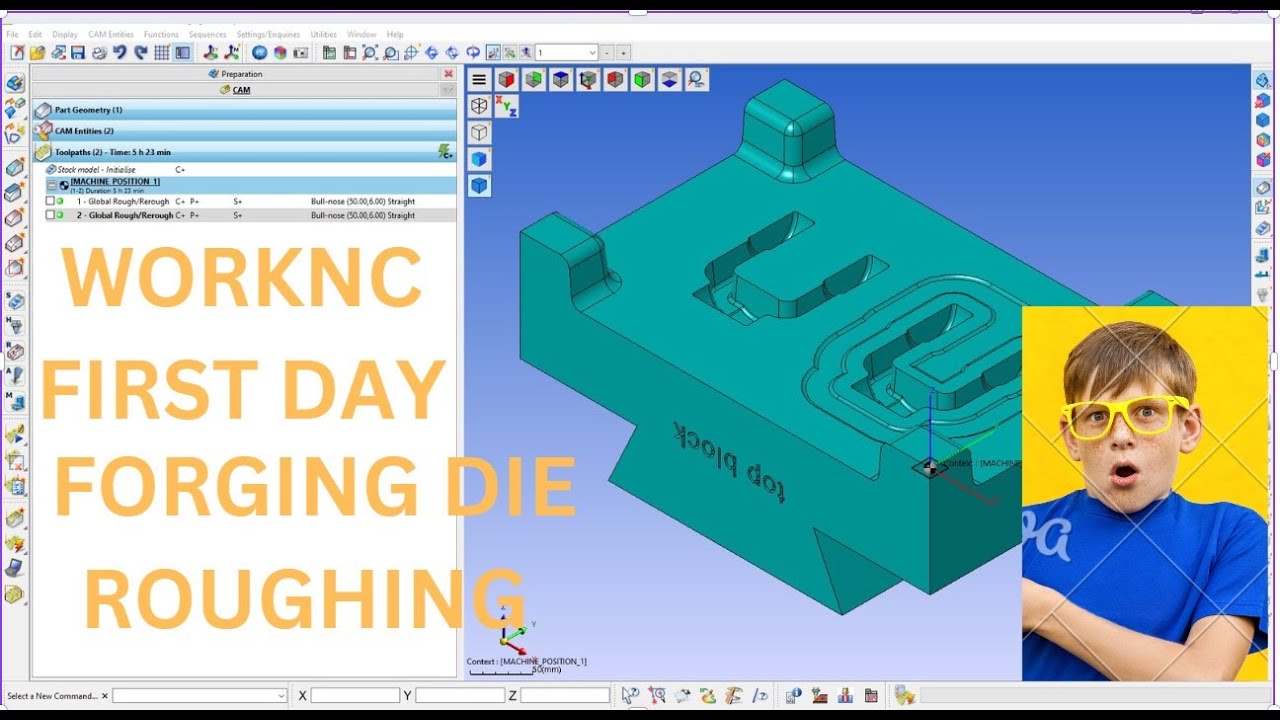Screen dimensions: 1280x720
Task: Click the multicolor cube icon in toolbar
Action: coord(280,53)
